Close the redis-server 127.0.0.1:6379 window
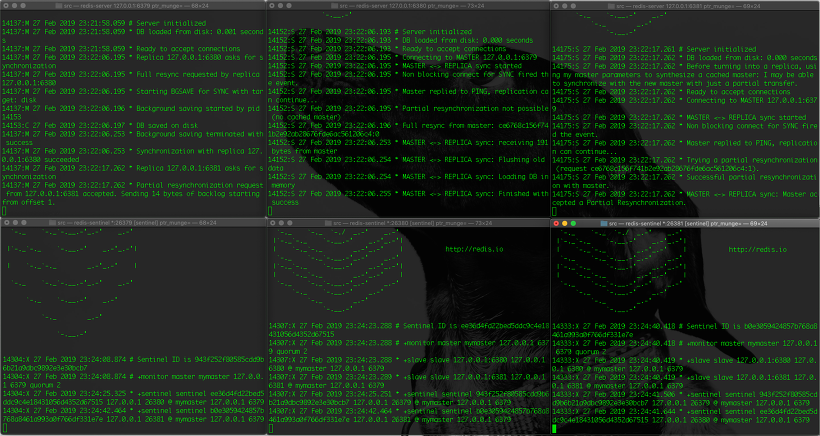The width and height of the screenshot is (820, 436). tap(6, 5)
